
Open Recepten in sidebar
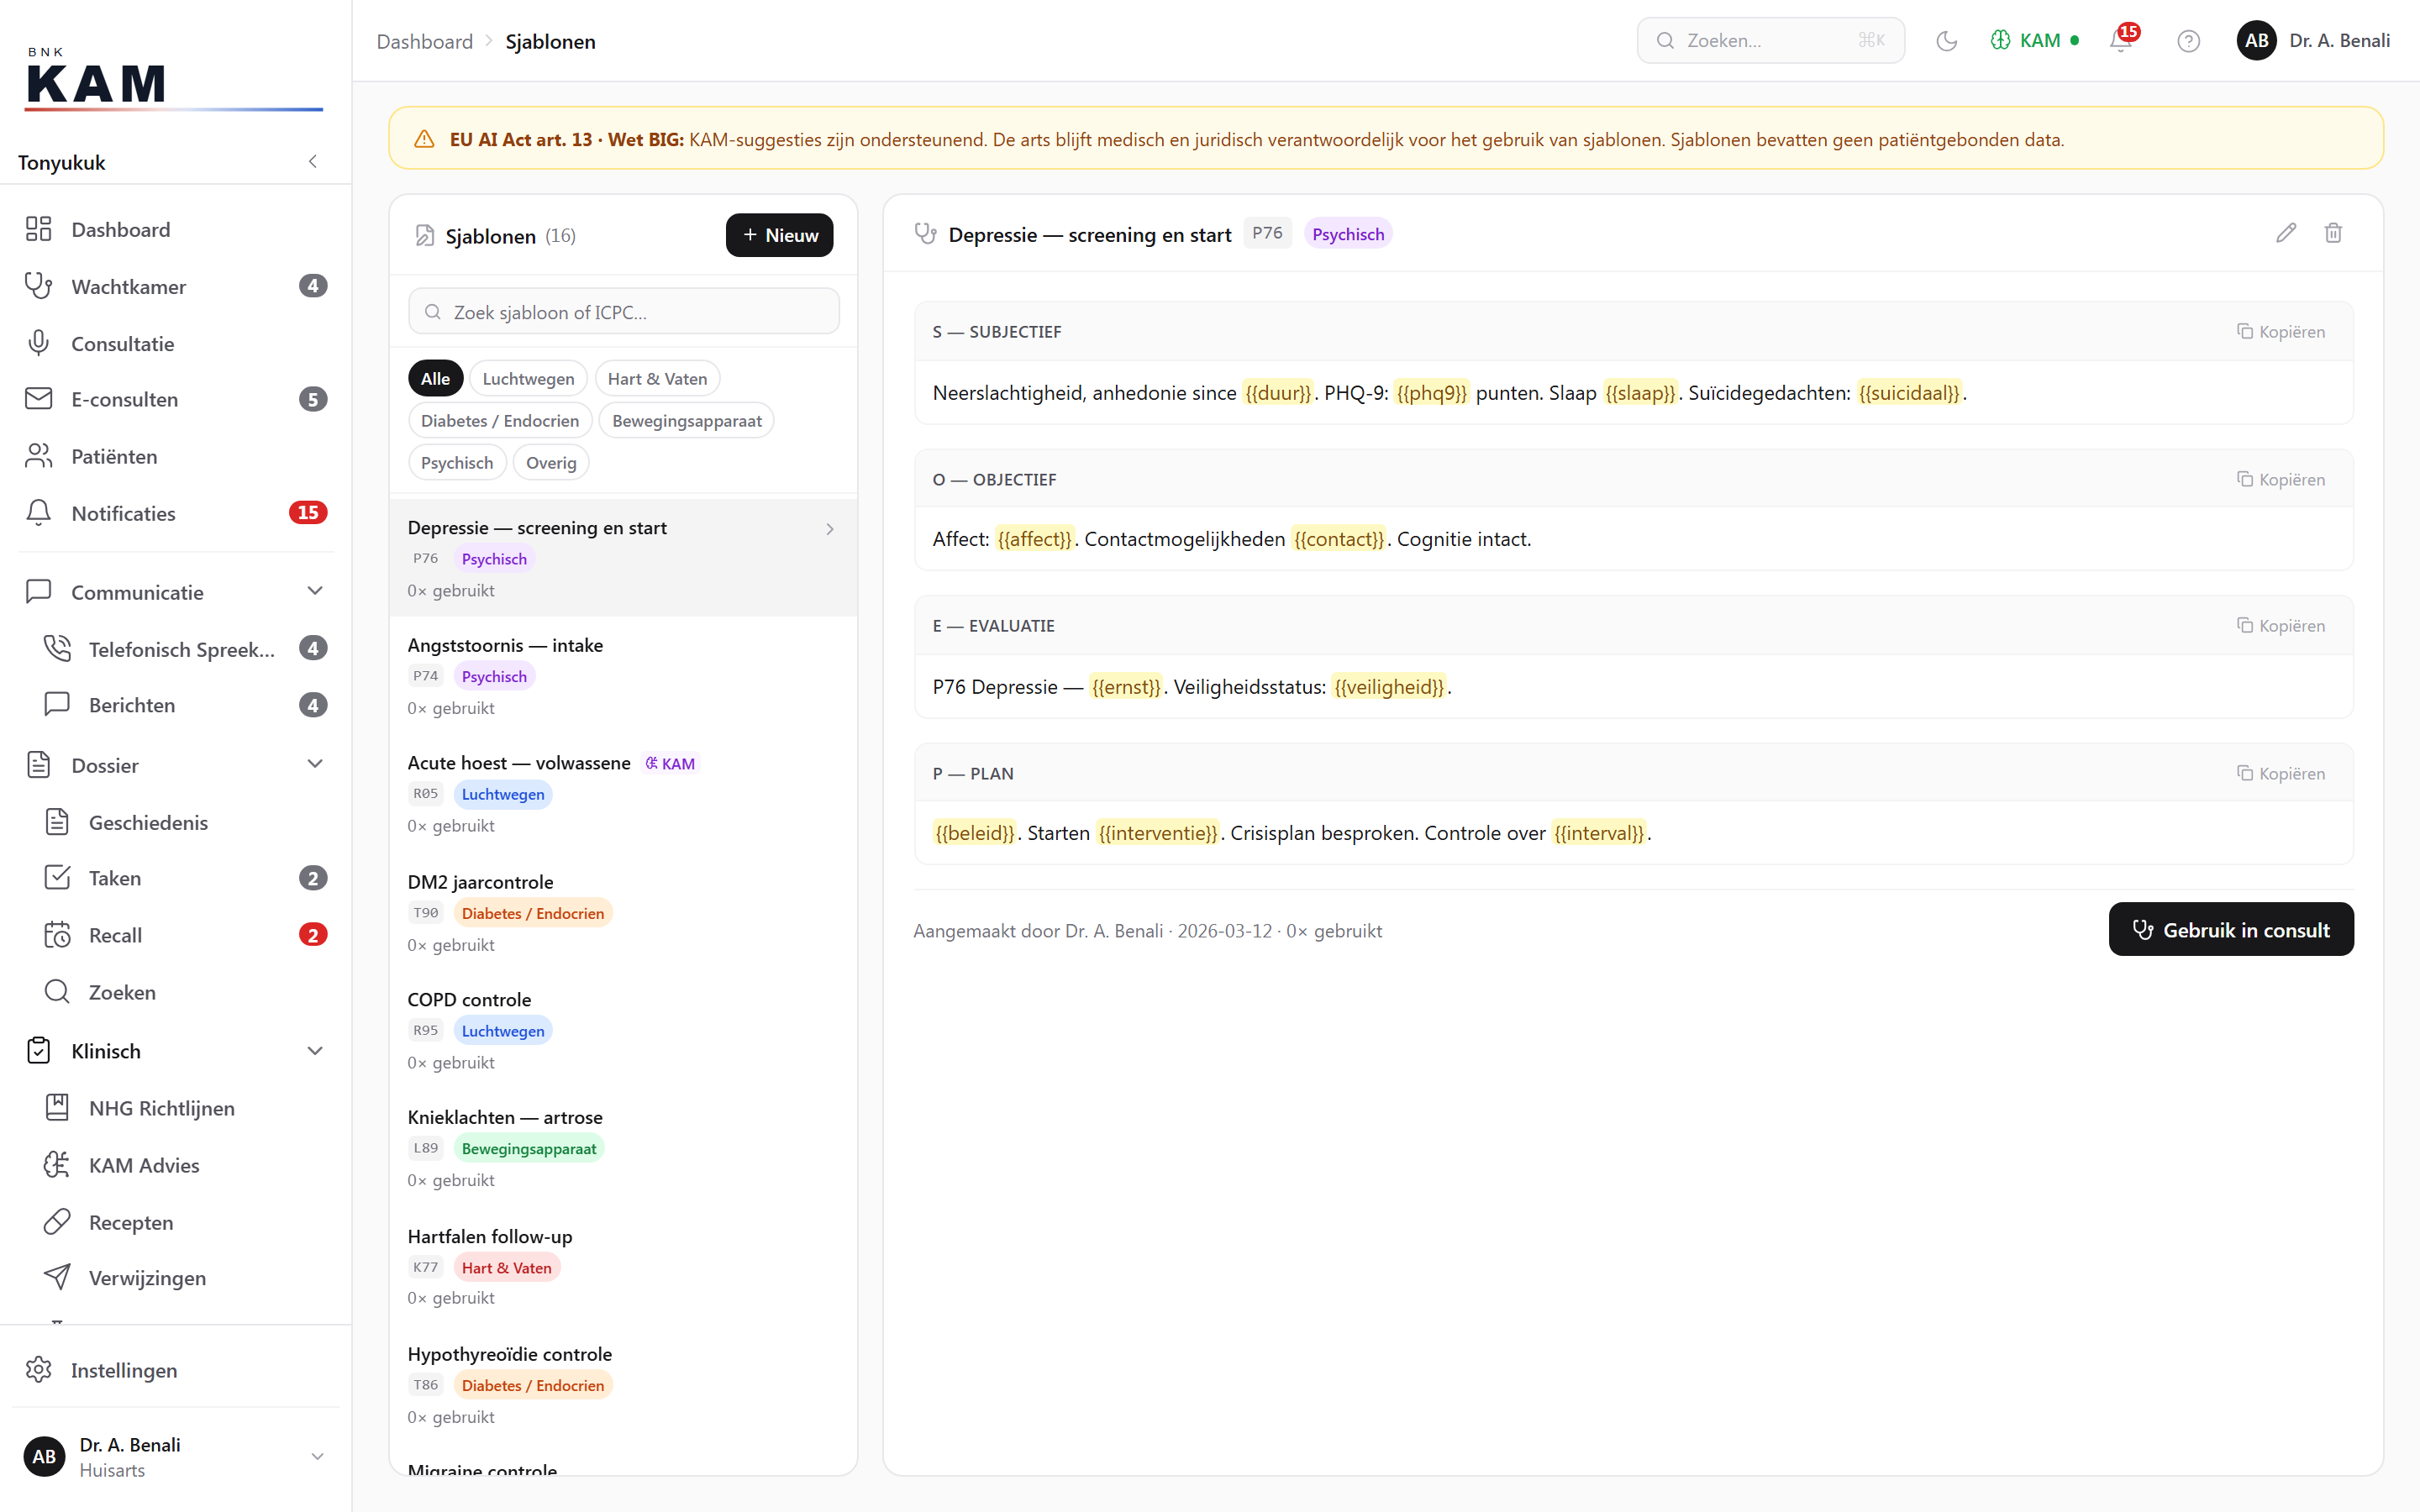point(185,1222)
